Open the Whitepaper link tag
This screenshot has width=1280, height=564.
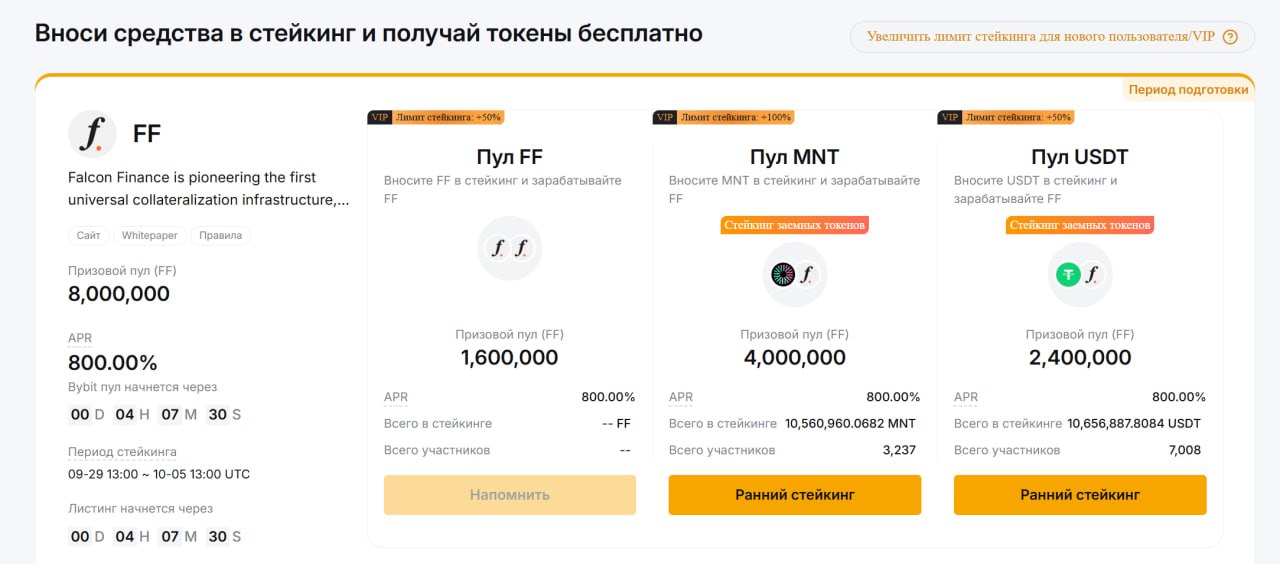pos(149,236)
